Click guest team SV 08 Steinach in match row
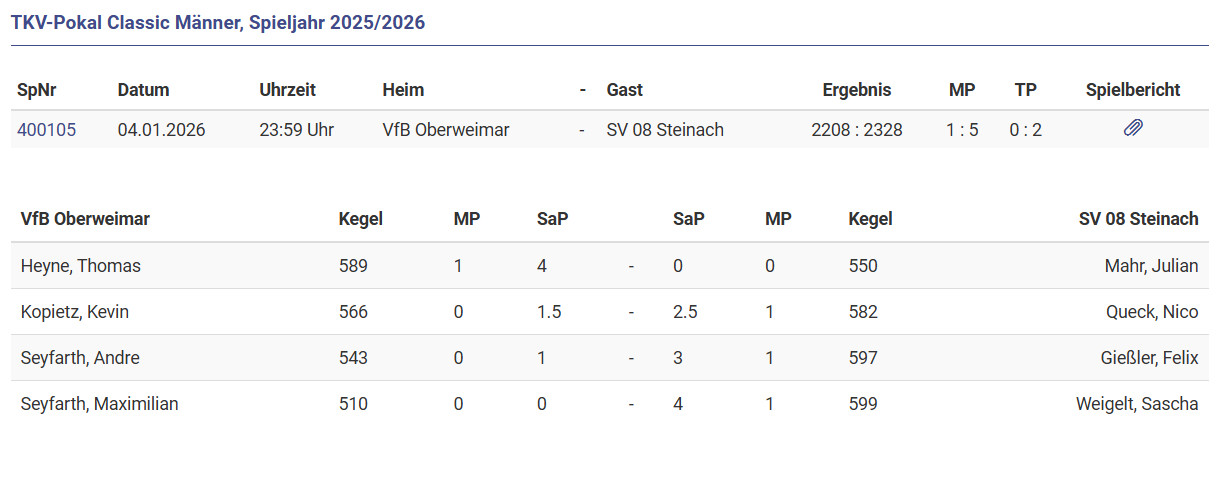Screen dimensions: 1220x484 click(665, 130)
